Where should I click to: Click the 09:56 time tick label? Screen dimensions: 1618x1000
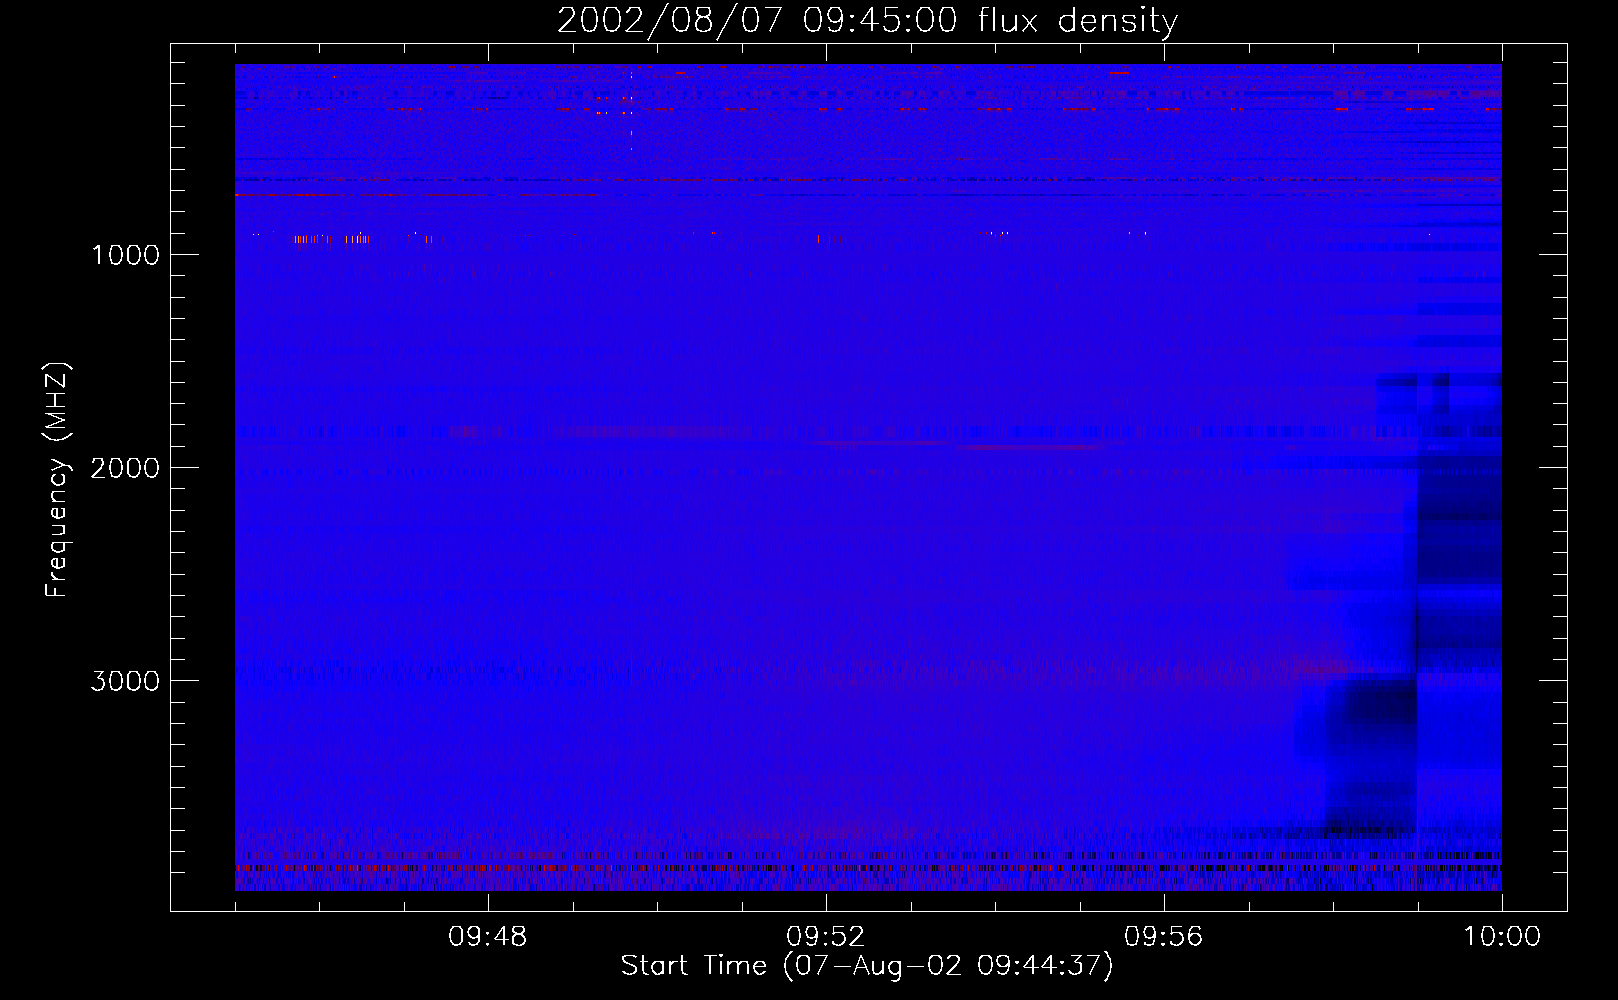click(1164, 937)
